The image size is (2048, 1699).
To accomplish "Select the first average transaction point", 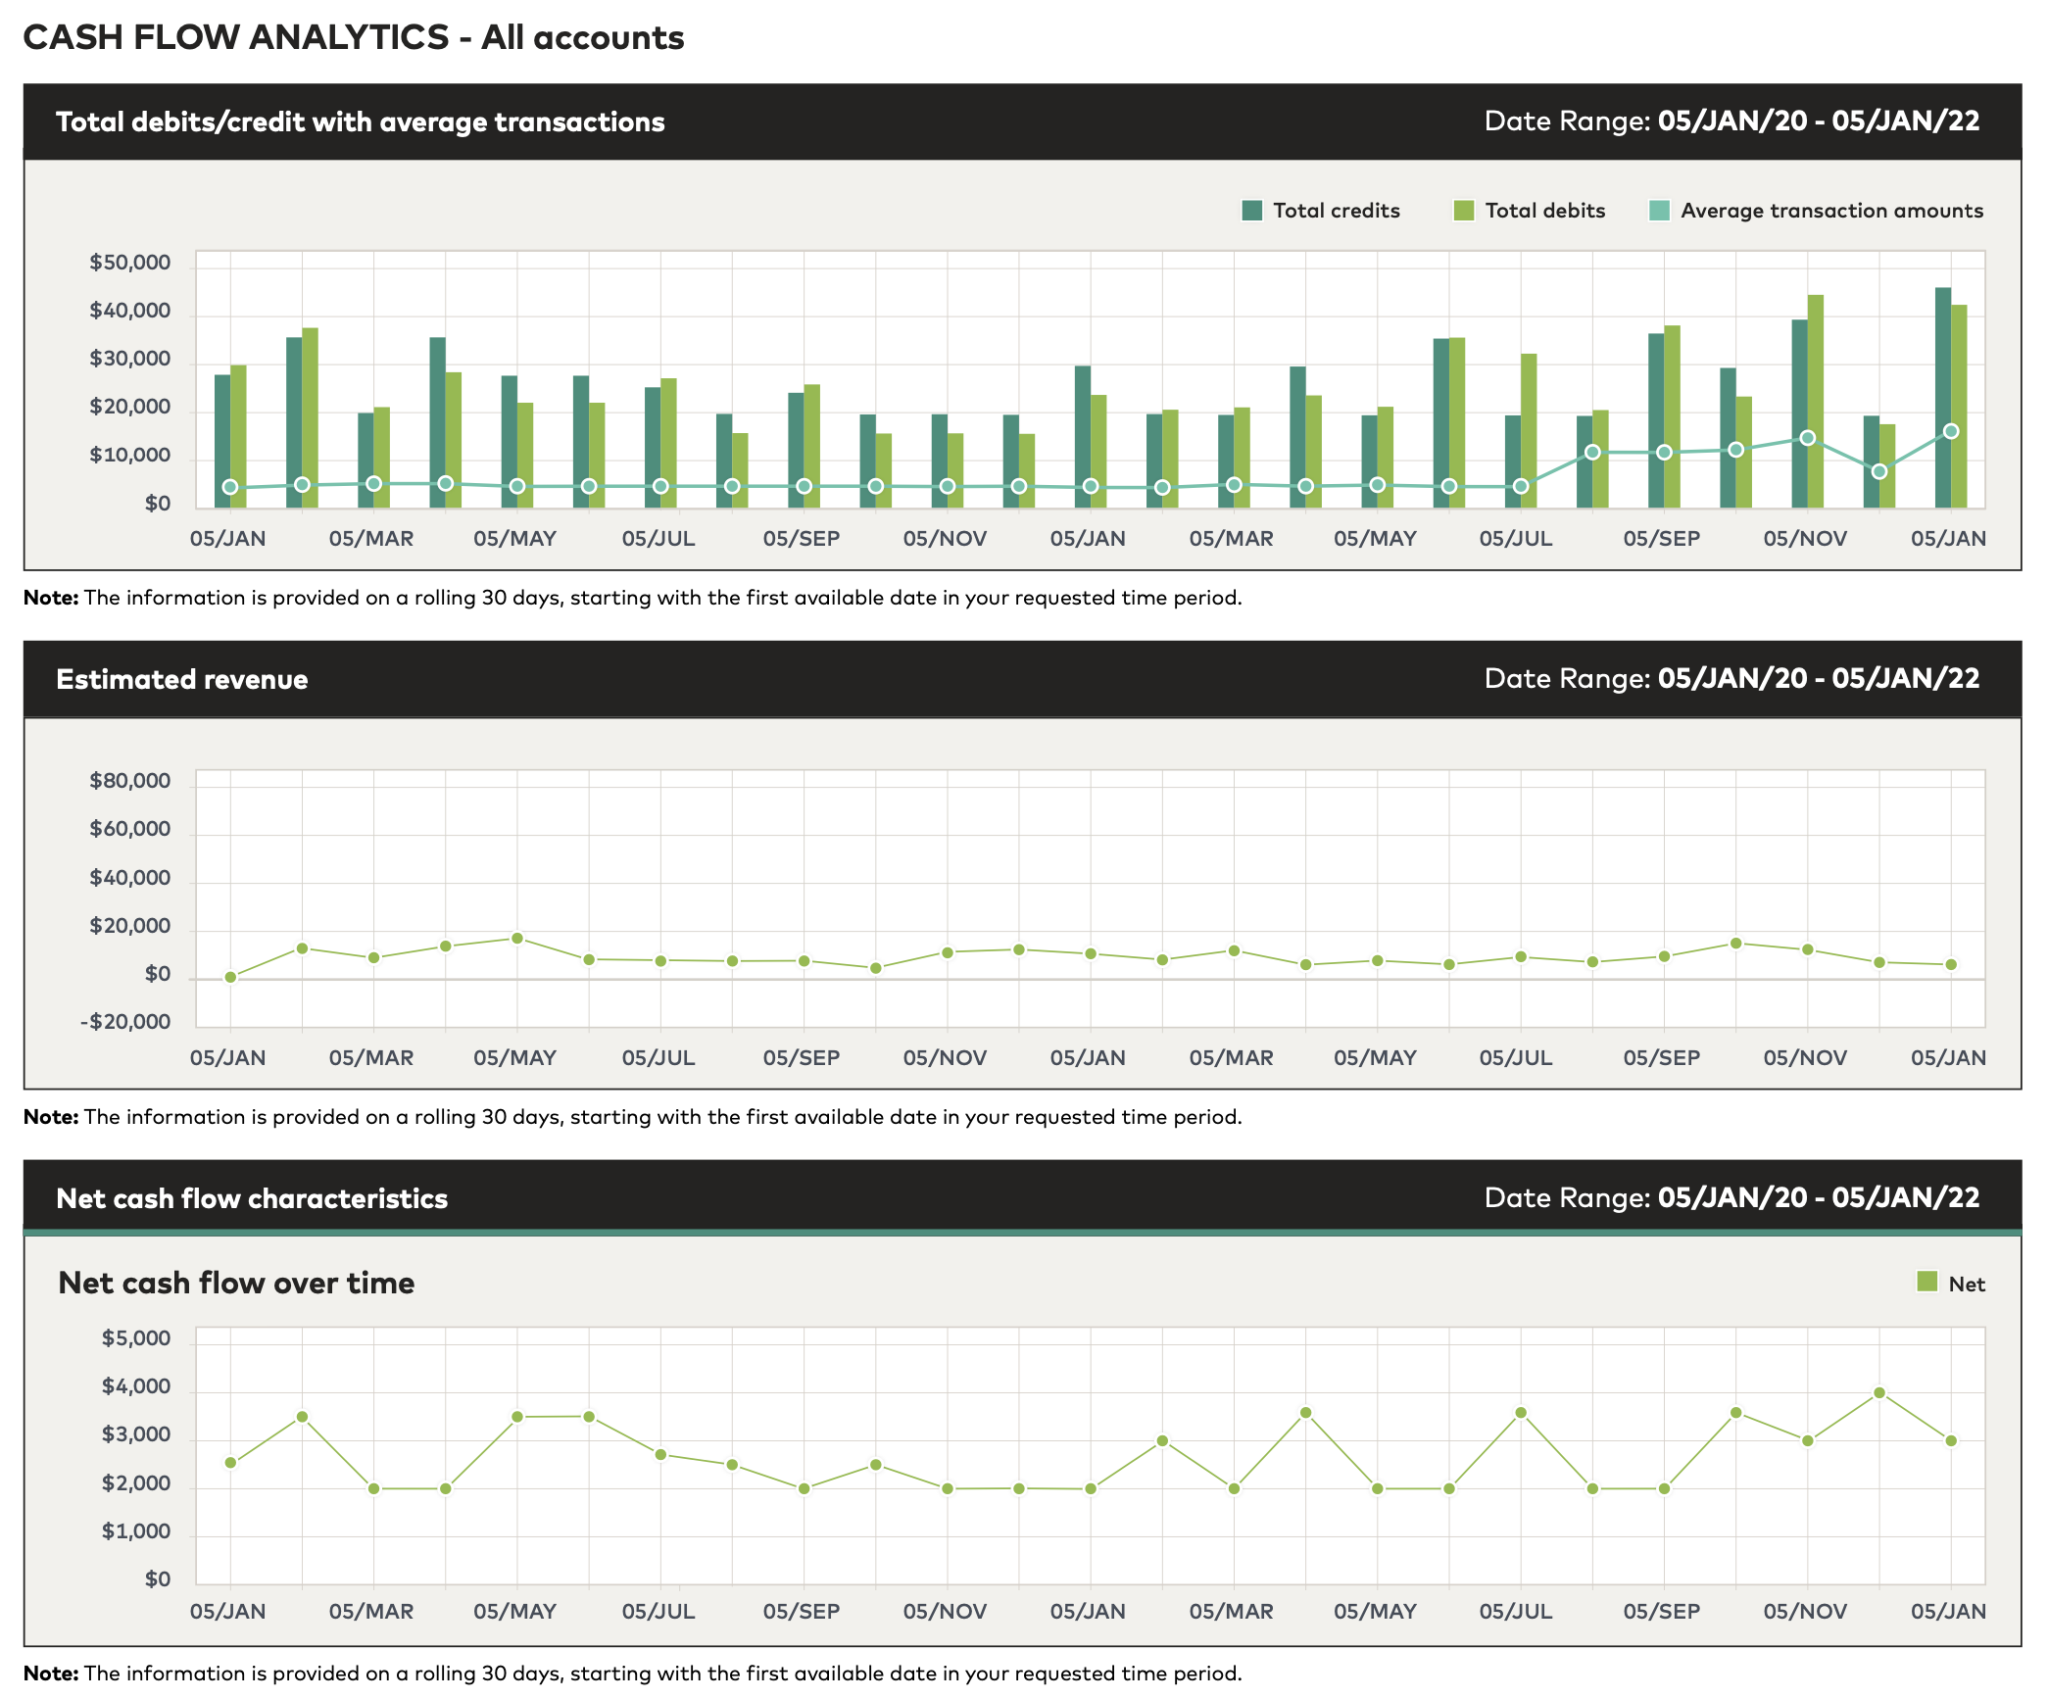I will pyautogui.click(x=231, y=488).
